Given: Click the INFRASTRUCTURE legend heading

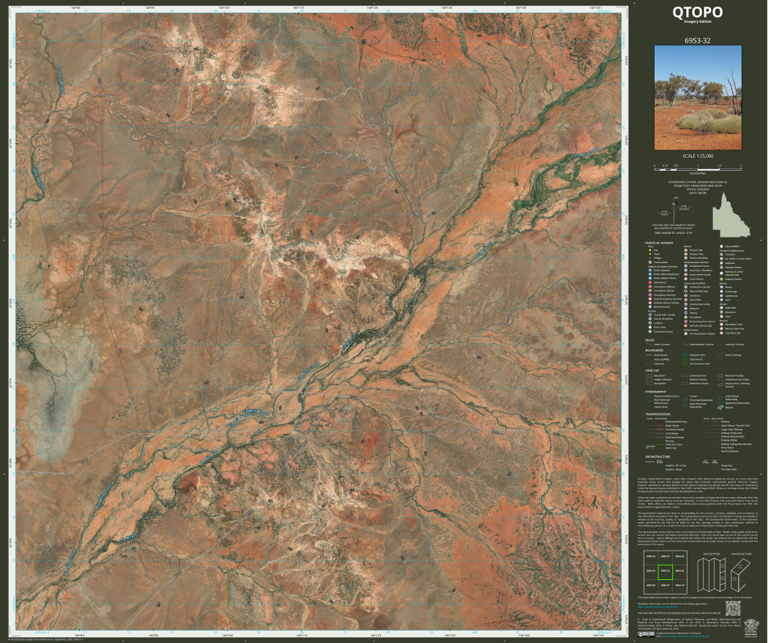Looking at the screenshot, I should [659, 456].
